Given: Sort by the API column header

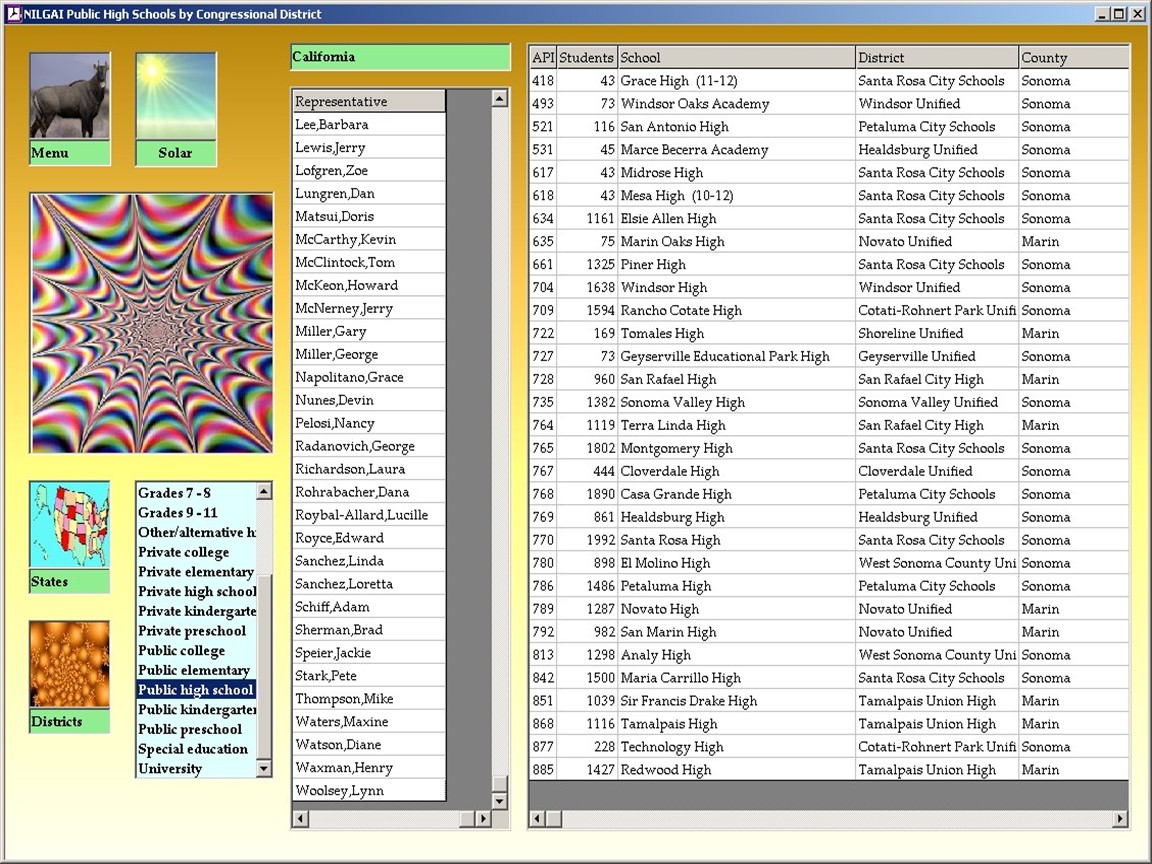Looking at the screenshot, I should point(542,58).
